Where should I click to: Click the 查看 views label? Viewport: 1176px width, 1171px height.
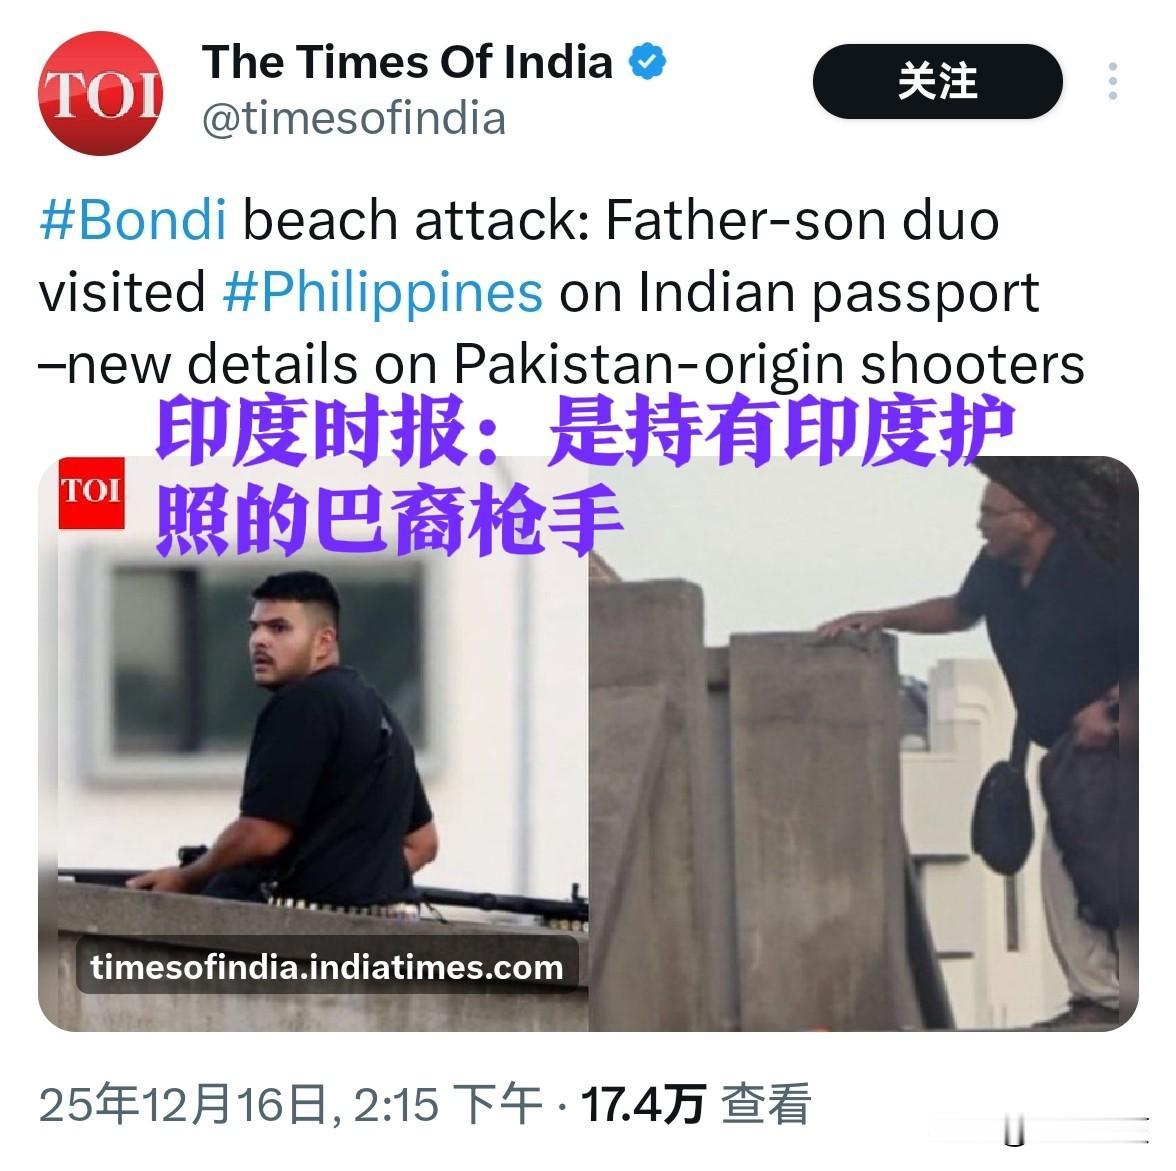click(766, 1105)
